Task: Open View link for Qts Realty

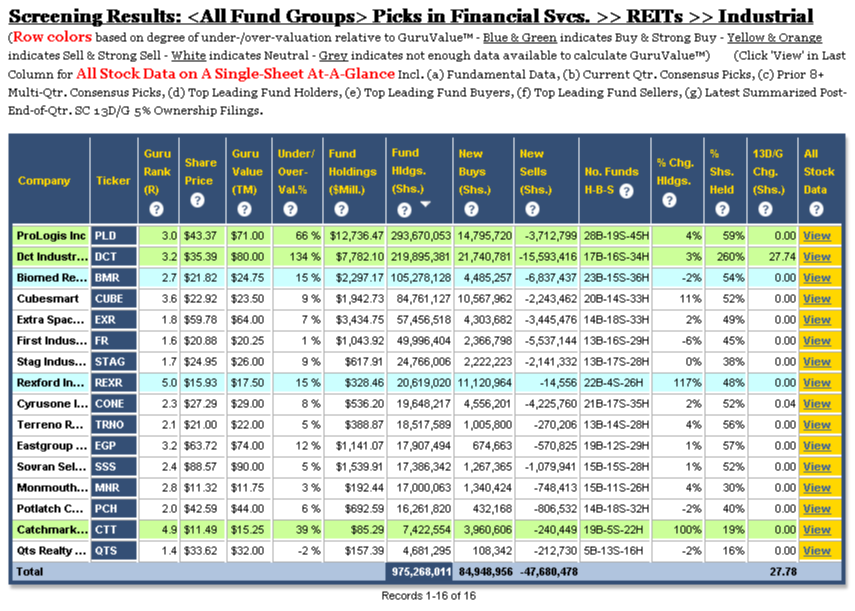Action: click(817, 550)
